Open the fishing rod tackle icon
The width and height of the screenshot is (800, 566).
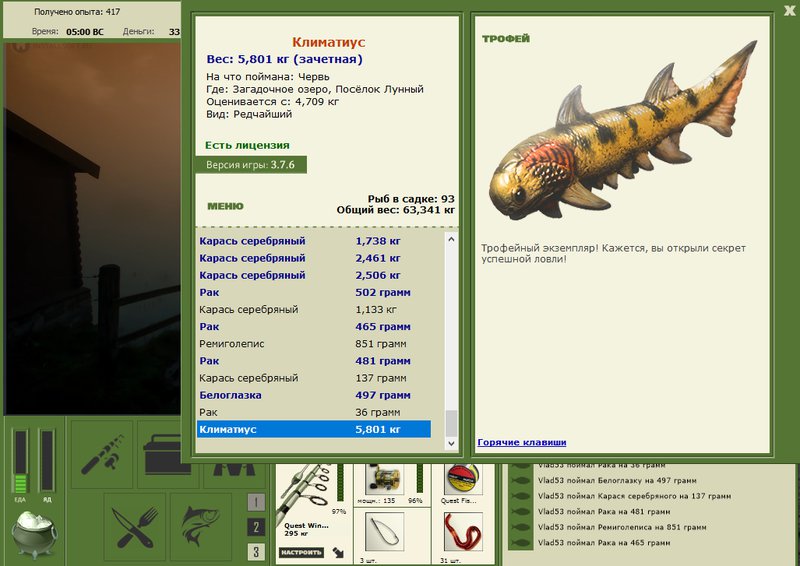(x=102, y=454)
